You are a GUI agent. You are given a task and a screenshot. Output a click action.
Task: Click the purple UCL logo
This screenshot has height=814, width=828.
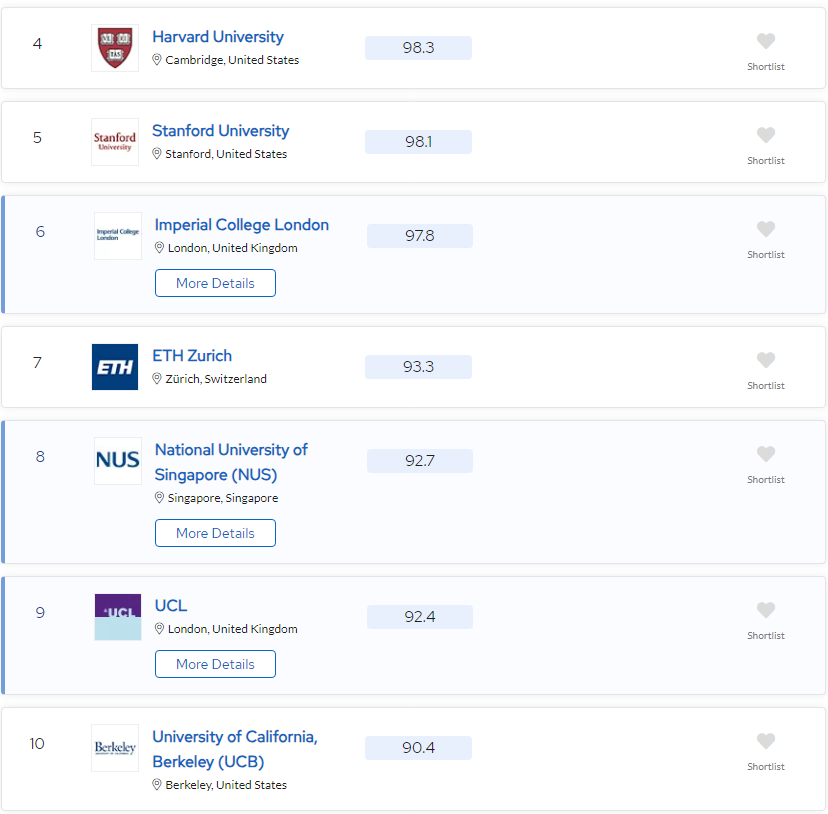tap(118, 617)
